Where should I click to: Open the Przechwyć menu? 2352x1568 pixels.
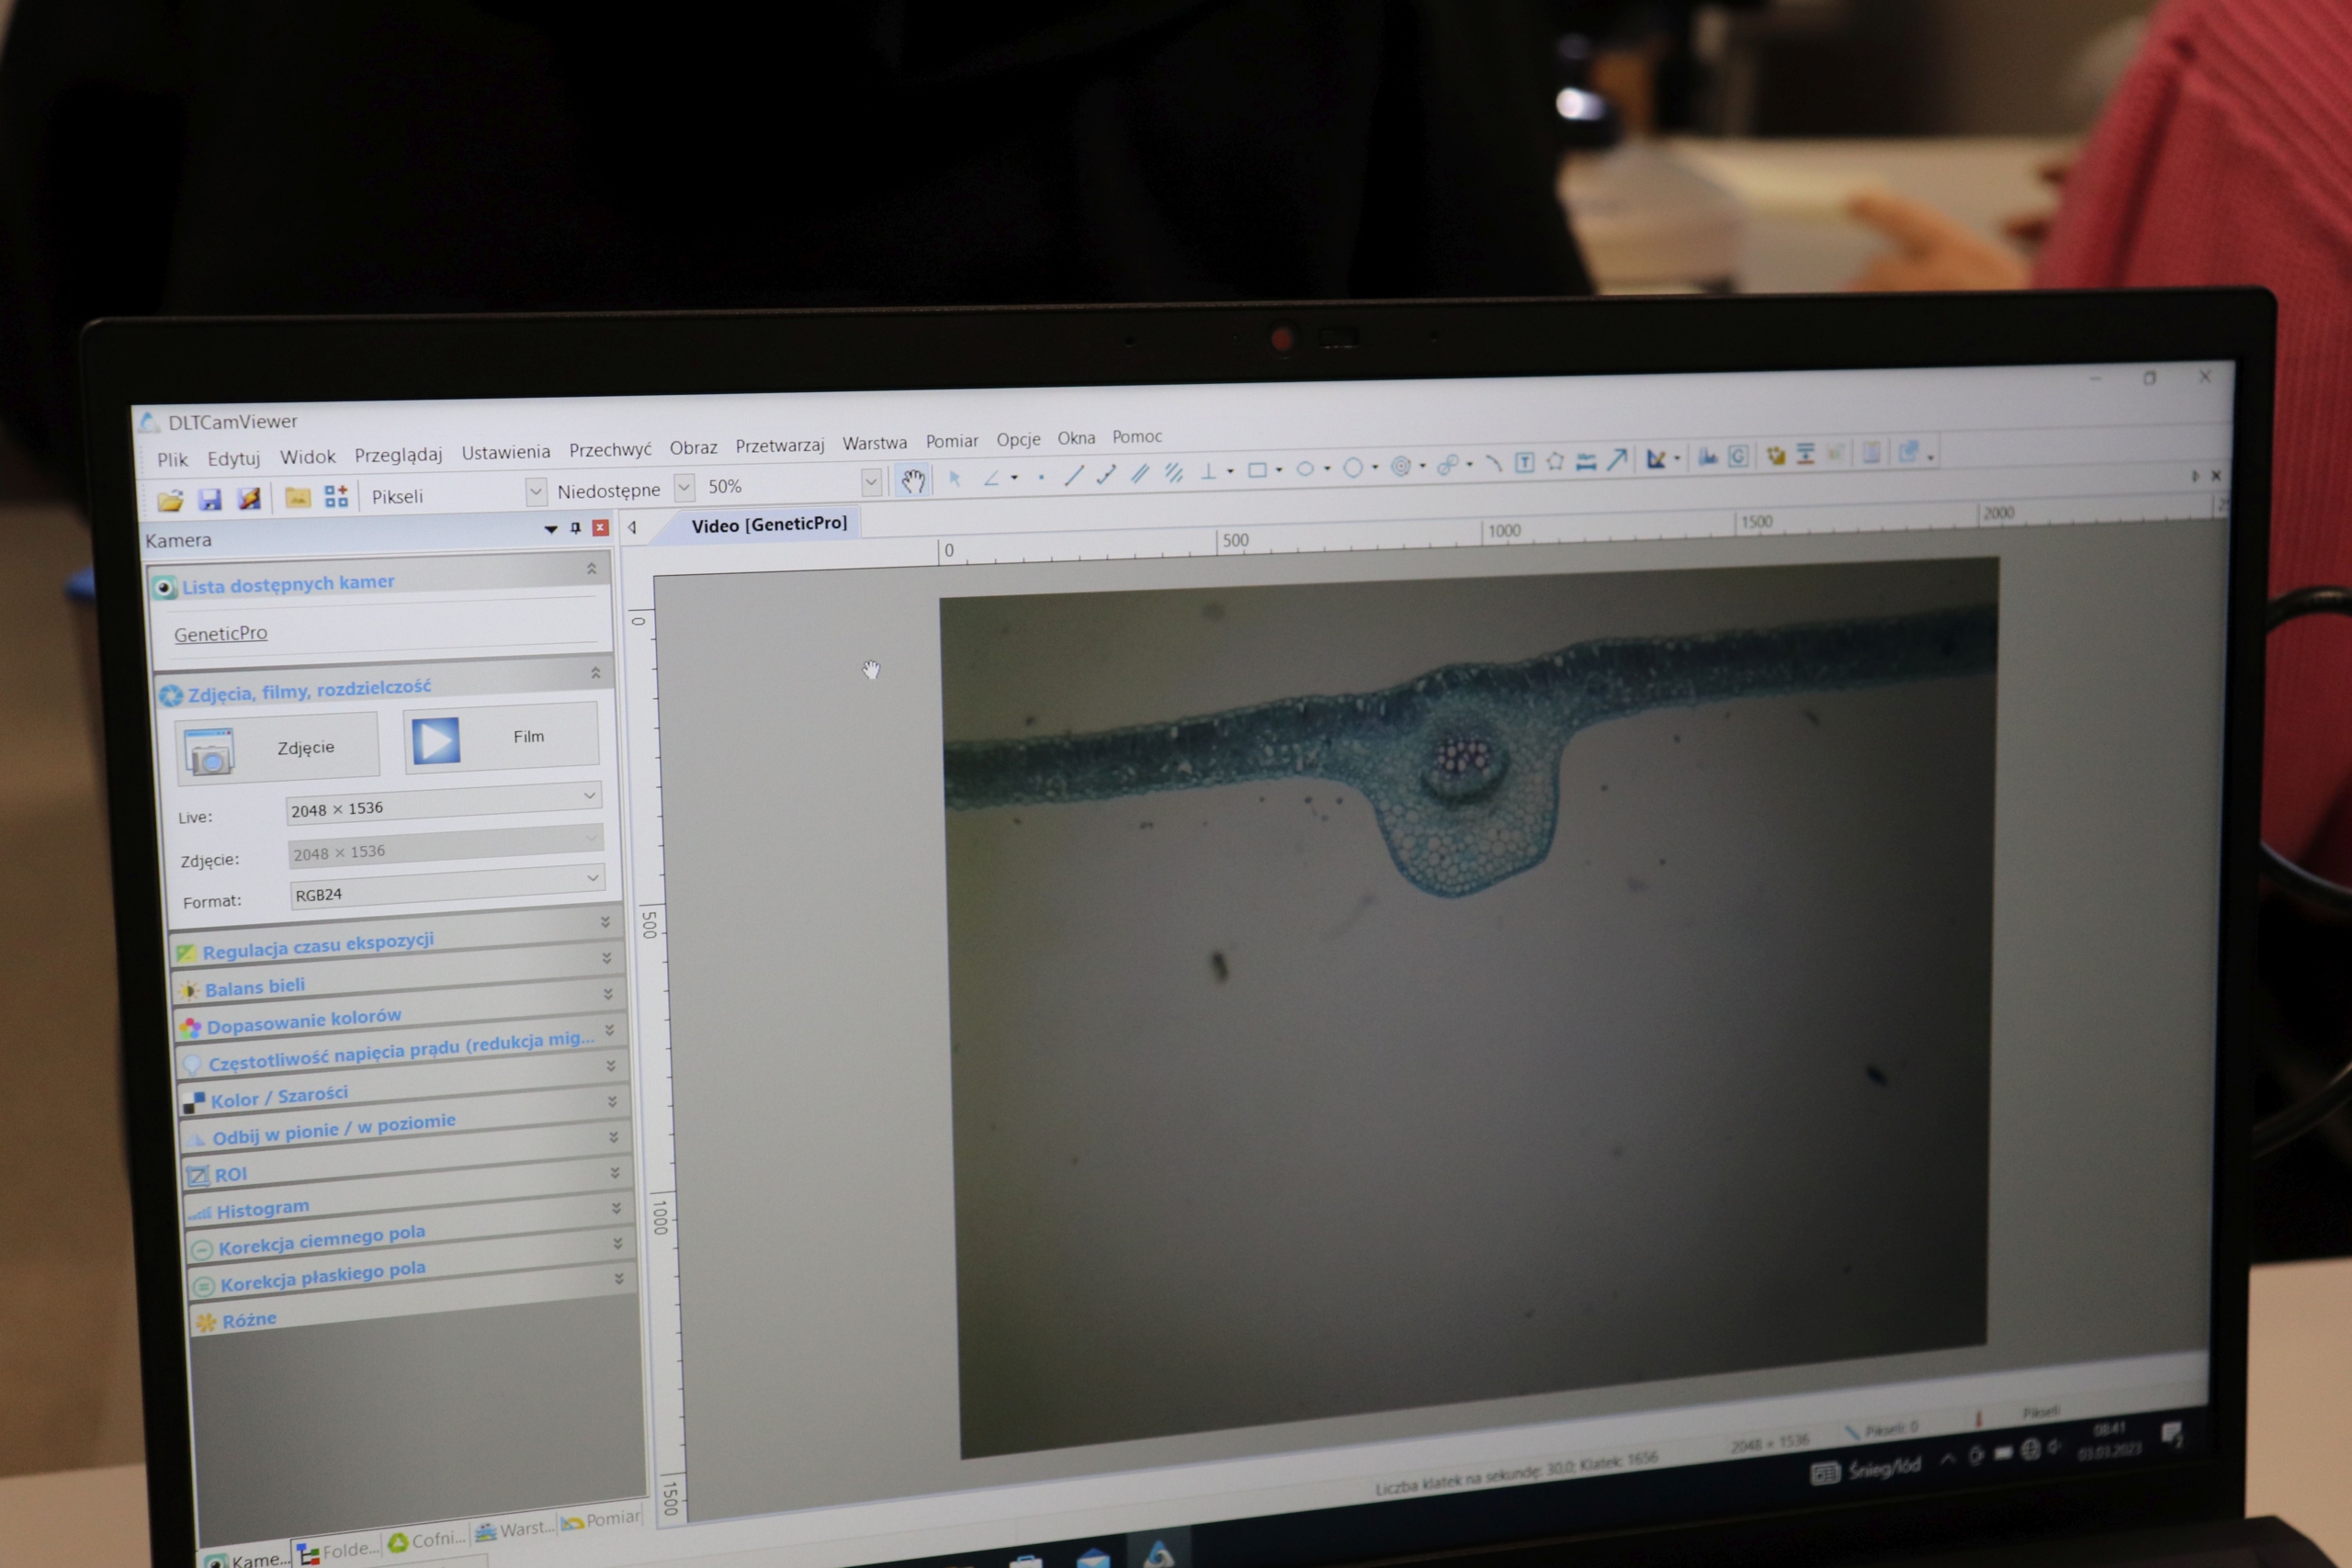pos(610,450)
